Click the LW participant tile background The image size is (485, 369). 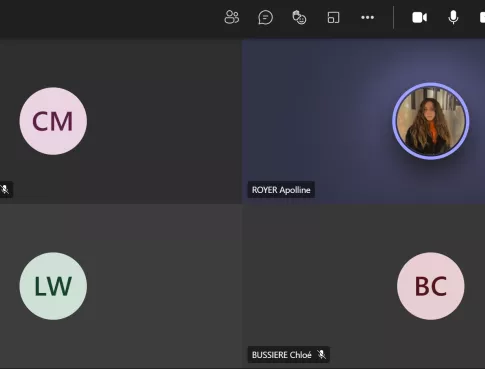(150, 287)
